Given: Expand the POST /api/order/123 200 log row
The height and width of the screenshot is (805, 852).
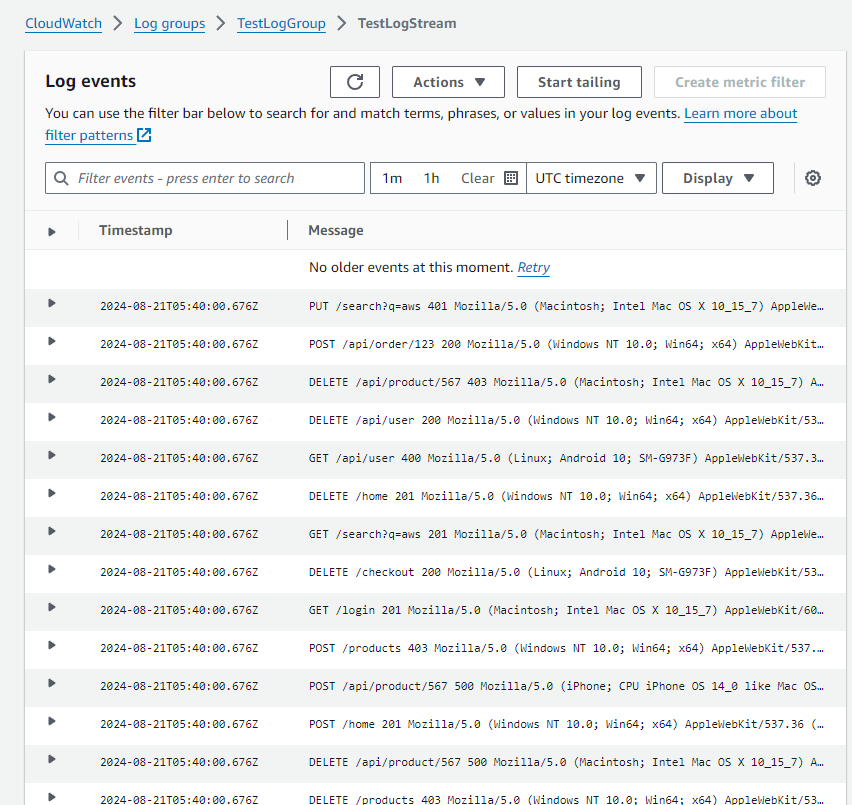Looking at the screenshot, I should pos(52,341).
